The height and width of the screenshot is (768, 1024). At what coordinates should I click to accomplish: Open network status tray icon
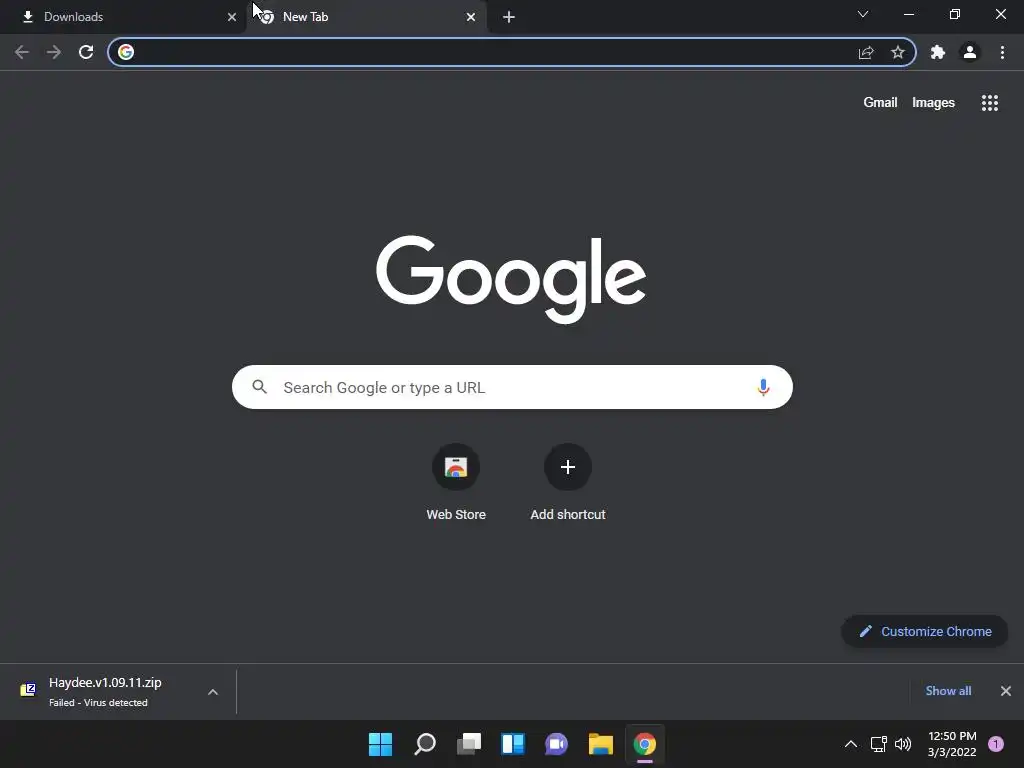tap(878, 744)
